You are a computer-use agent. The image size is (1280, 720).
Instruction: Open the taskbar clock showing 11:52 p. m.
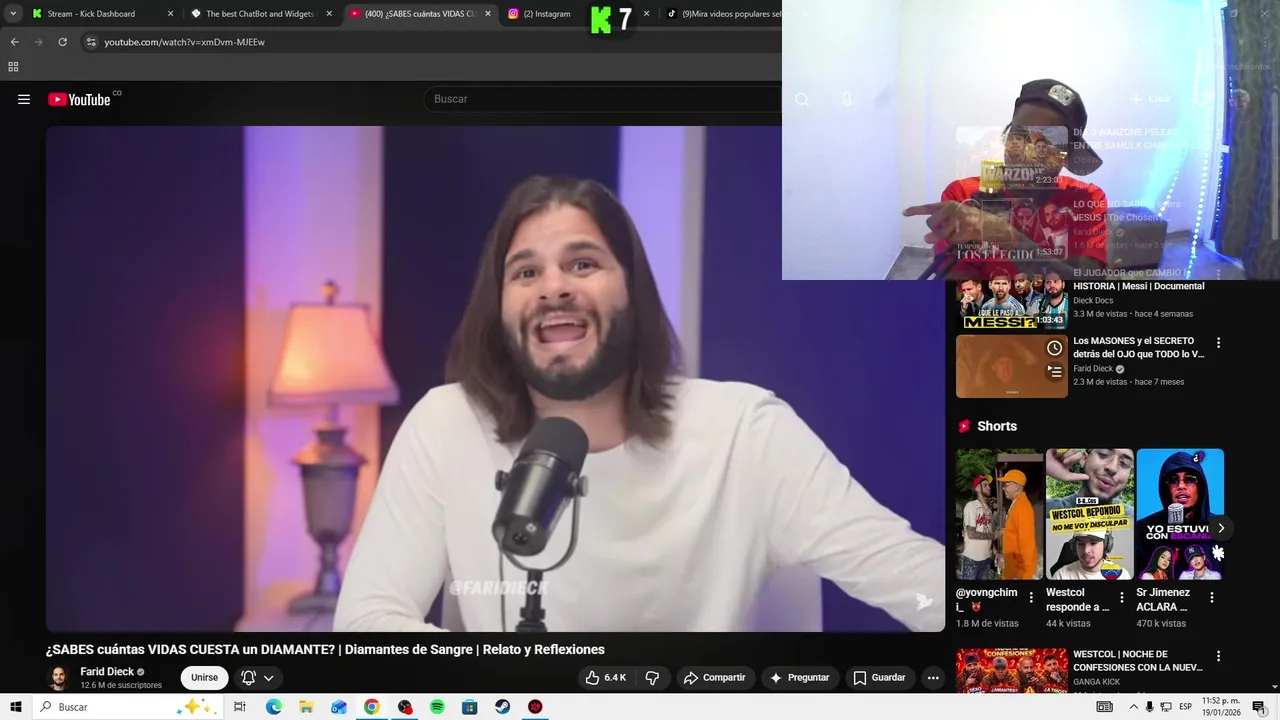click(1219, 707)
